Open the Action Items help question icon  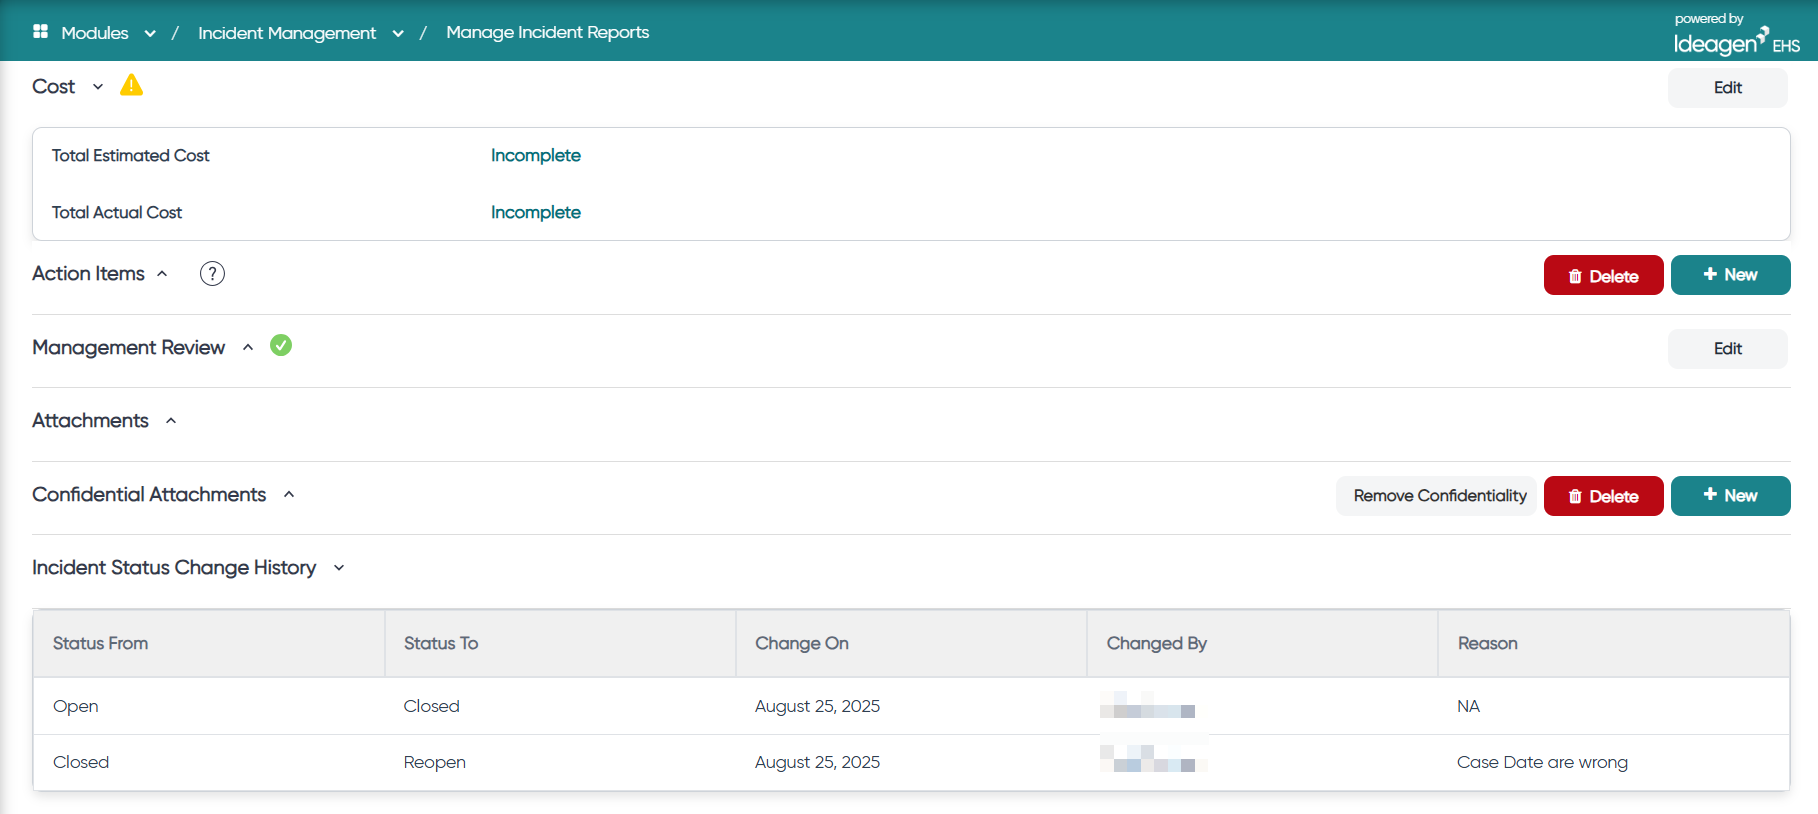212,274
